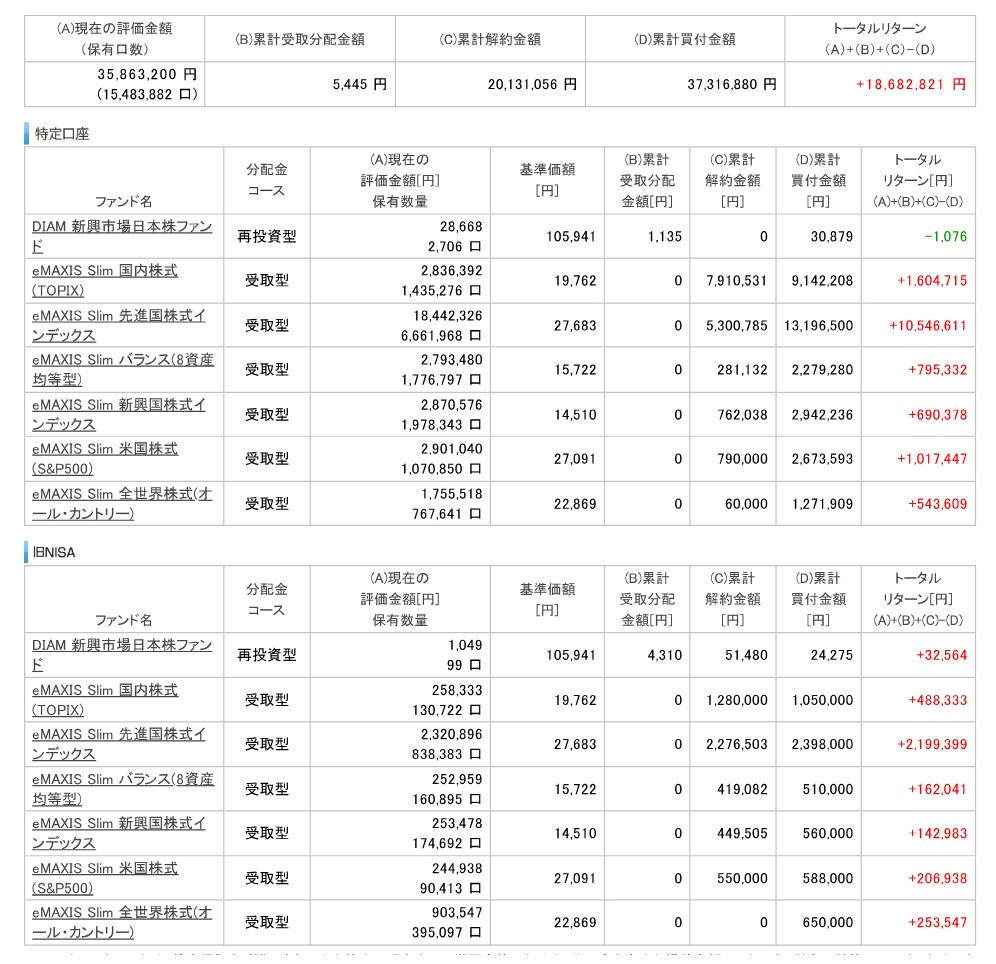
Task: Click return value +10,546,611
Action: pos(928,326)
